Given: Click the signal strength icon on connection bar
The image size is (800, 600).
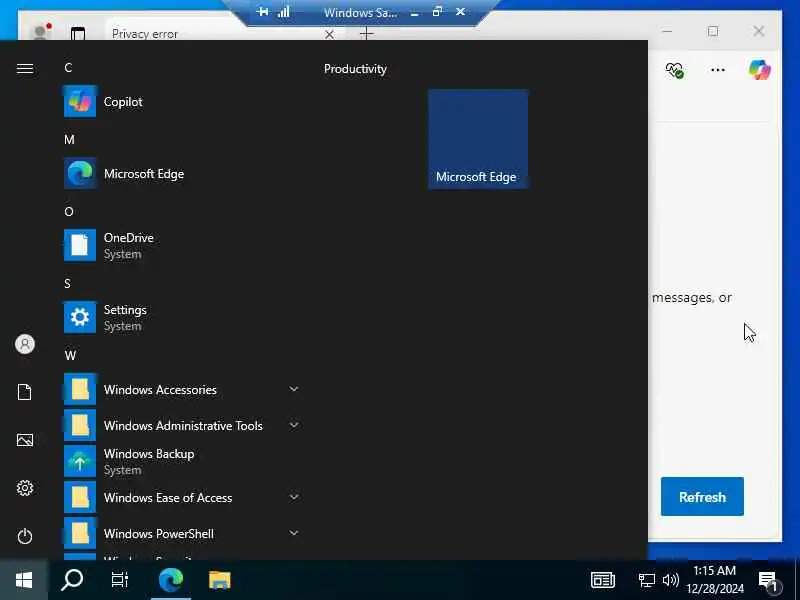Looking at the screenshot, I should pos(284,12).
